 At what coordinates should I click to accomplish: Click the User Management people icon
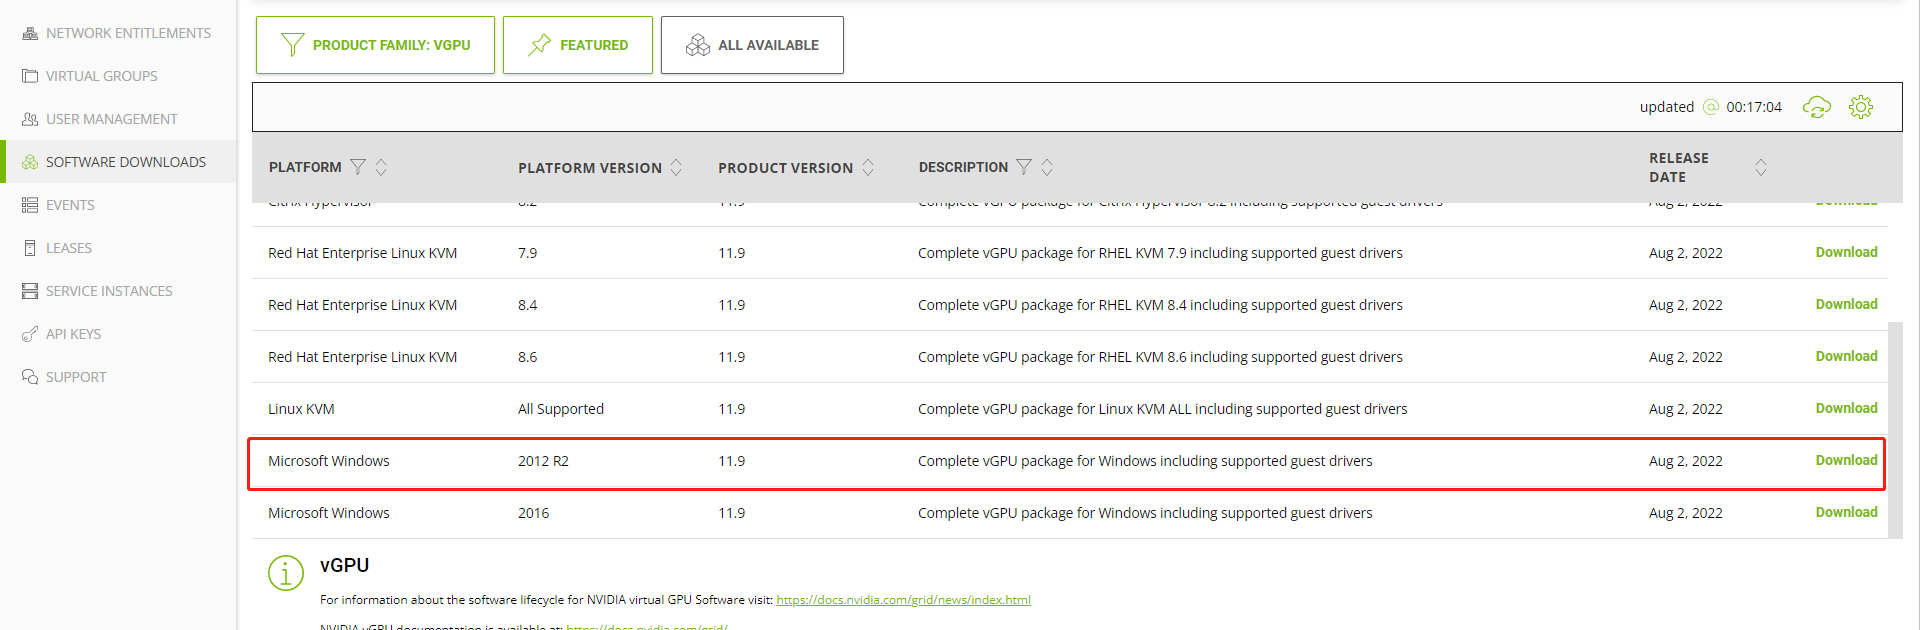30,119
